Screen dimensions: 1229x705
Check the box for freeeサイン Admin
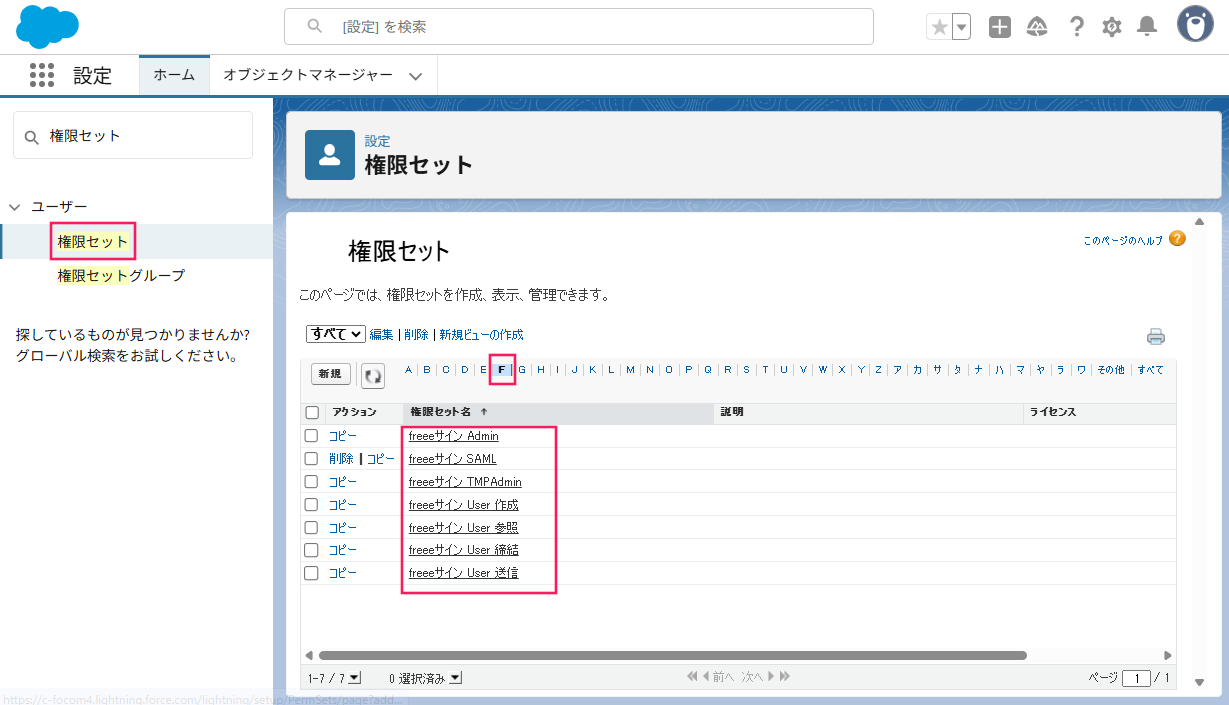311,436
